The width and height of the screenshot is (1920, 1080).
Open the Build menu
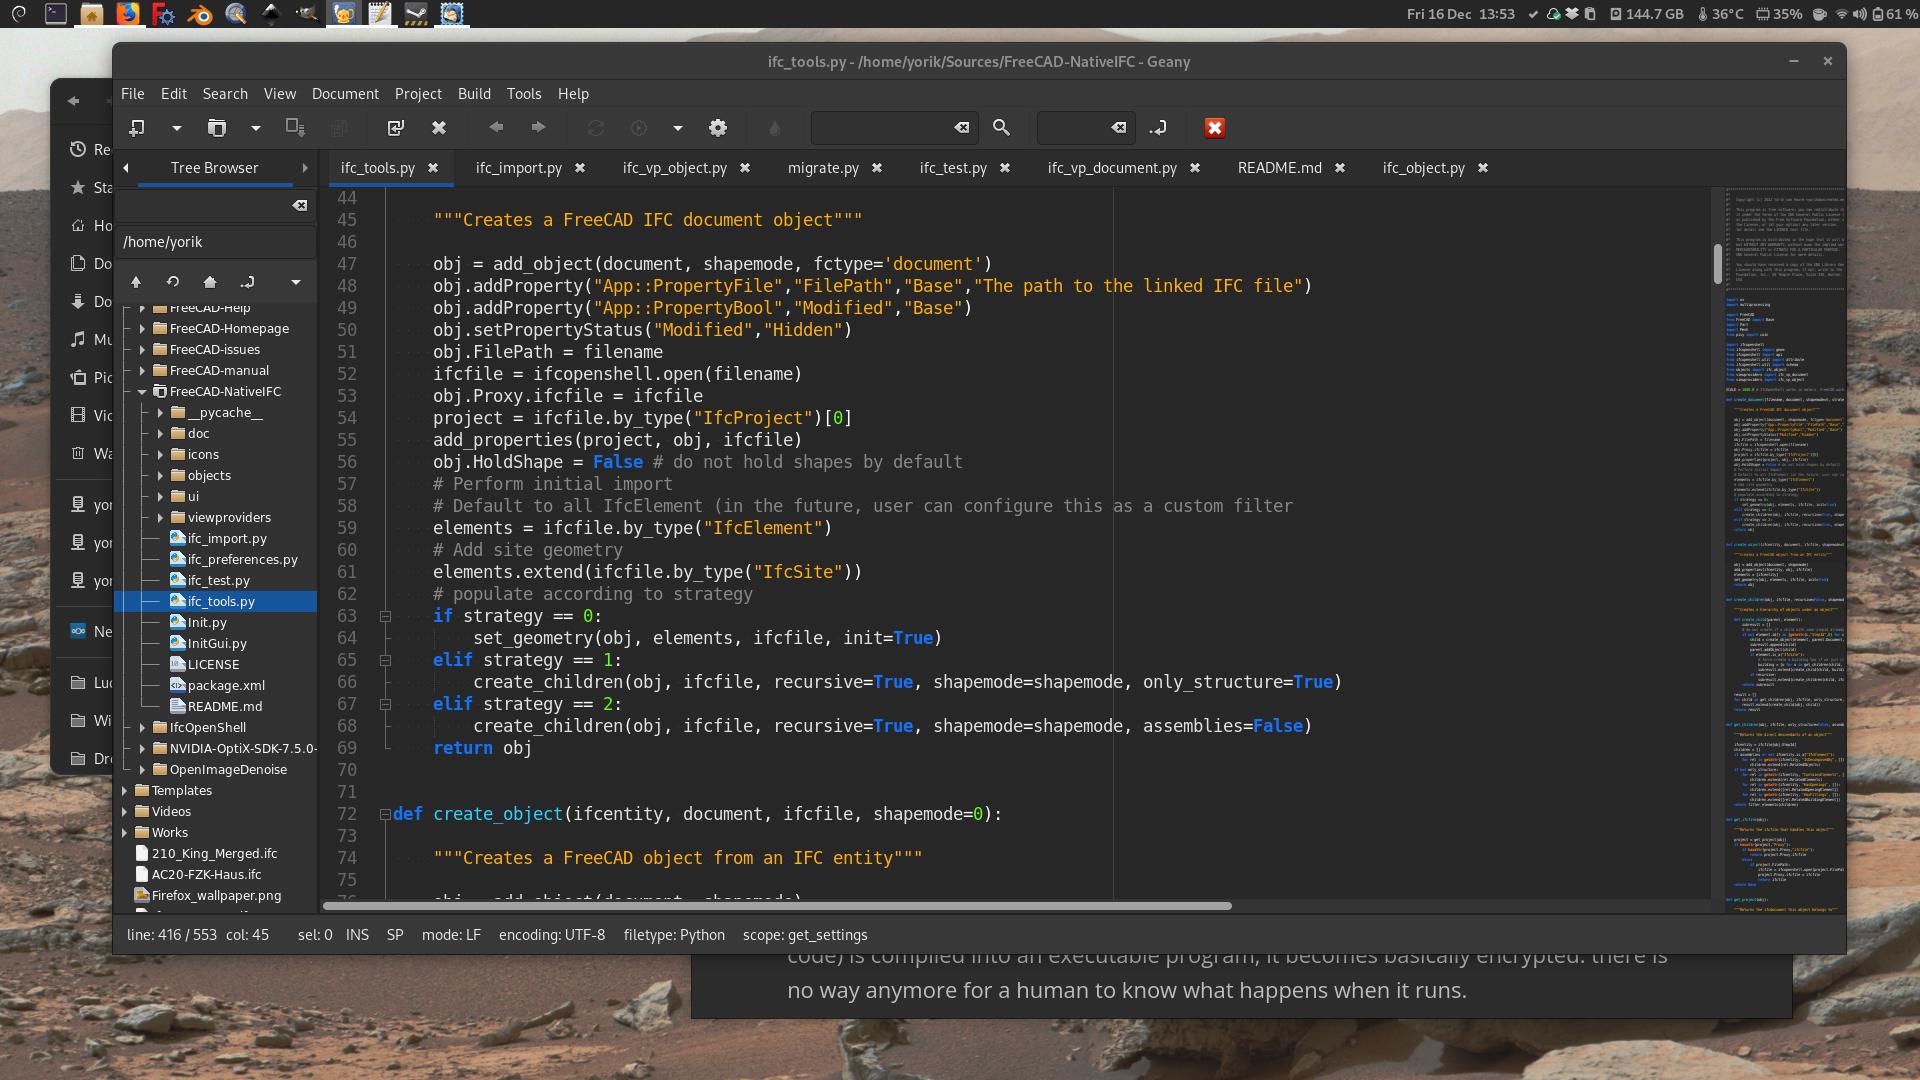[473, 92]
